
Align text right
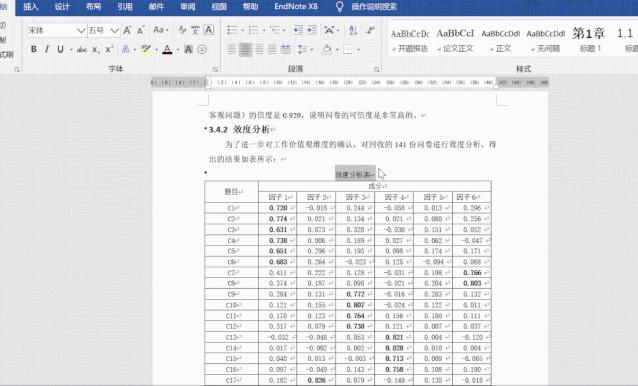click(259, 50)
